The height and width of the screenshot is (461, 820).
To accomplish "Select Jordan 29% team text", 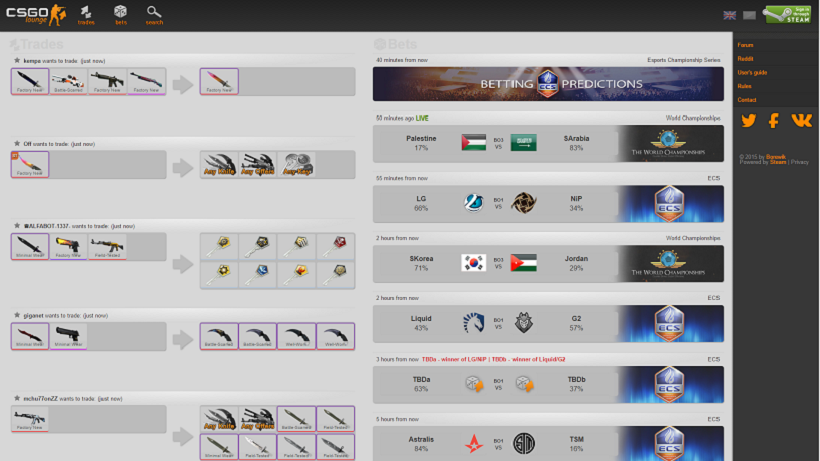I will click(576, 263).
